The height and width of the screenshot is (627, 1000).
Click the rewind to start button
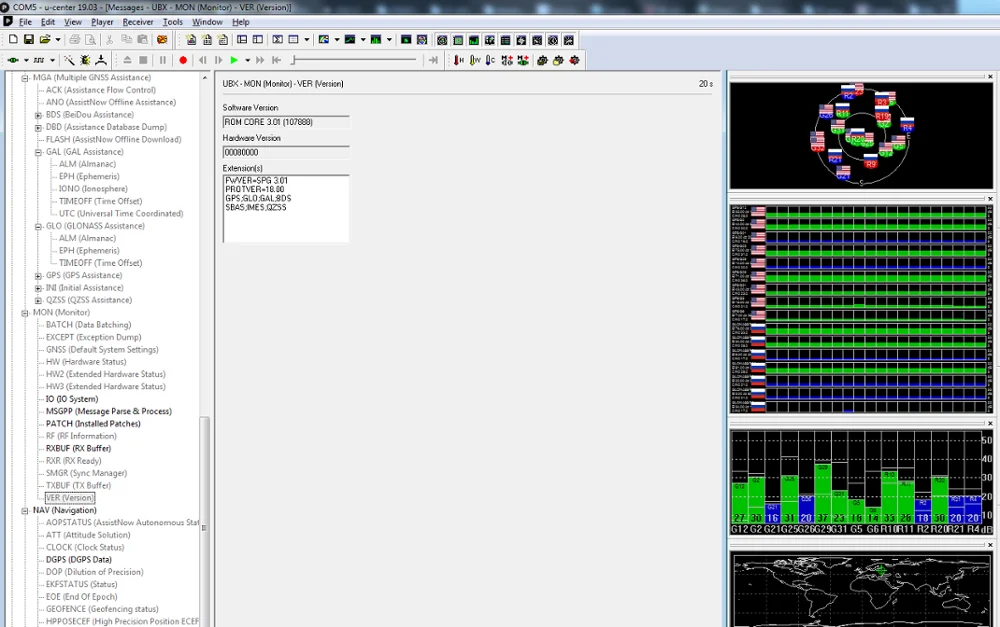pos(276,60)
